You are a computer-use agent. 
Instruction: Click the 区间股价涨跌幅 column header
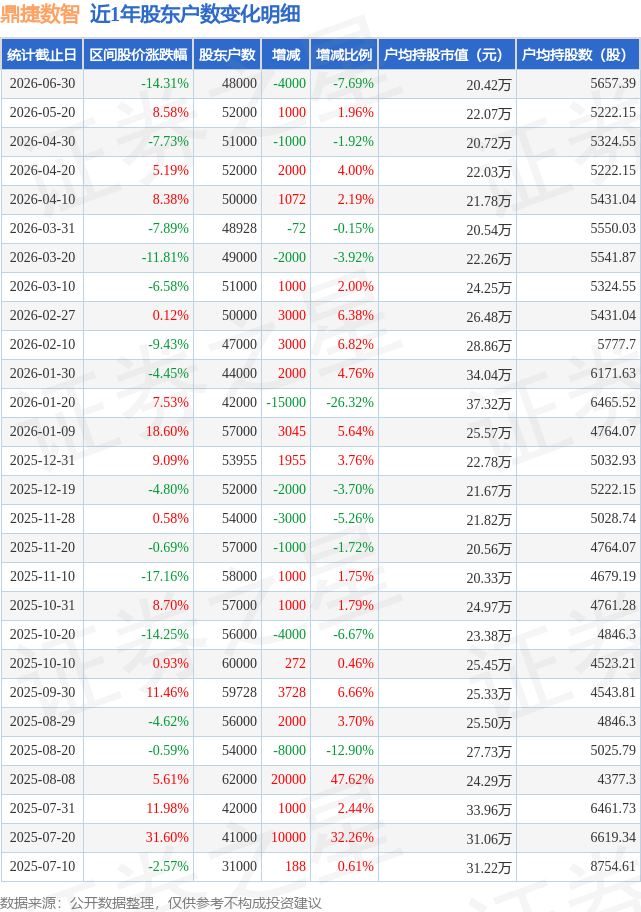(x=138, y=55)
